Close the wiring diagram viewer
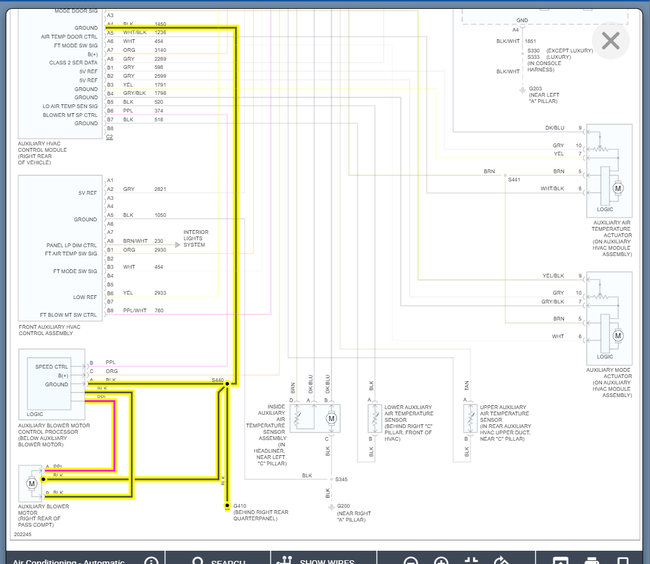 610,40
